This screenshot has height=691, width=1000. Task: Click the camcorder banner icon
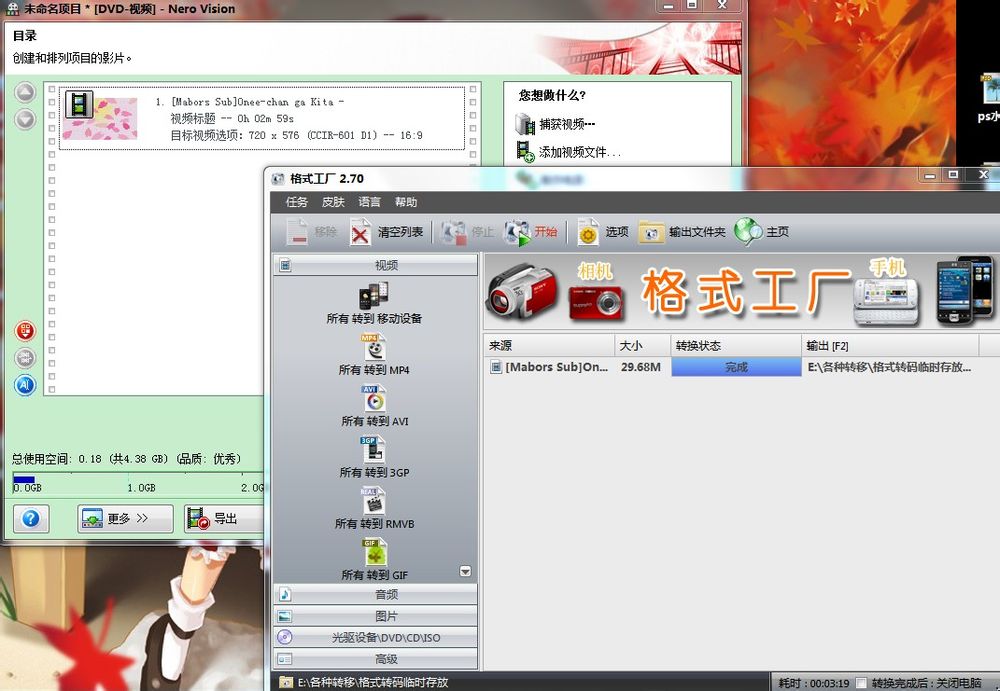coord(522,292)
